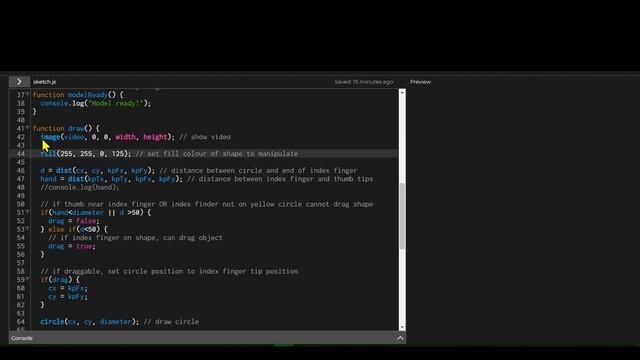
Task: Click 'cy = kpFy' on line 61
Action: pyautogui.click(x=68, y=296)
